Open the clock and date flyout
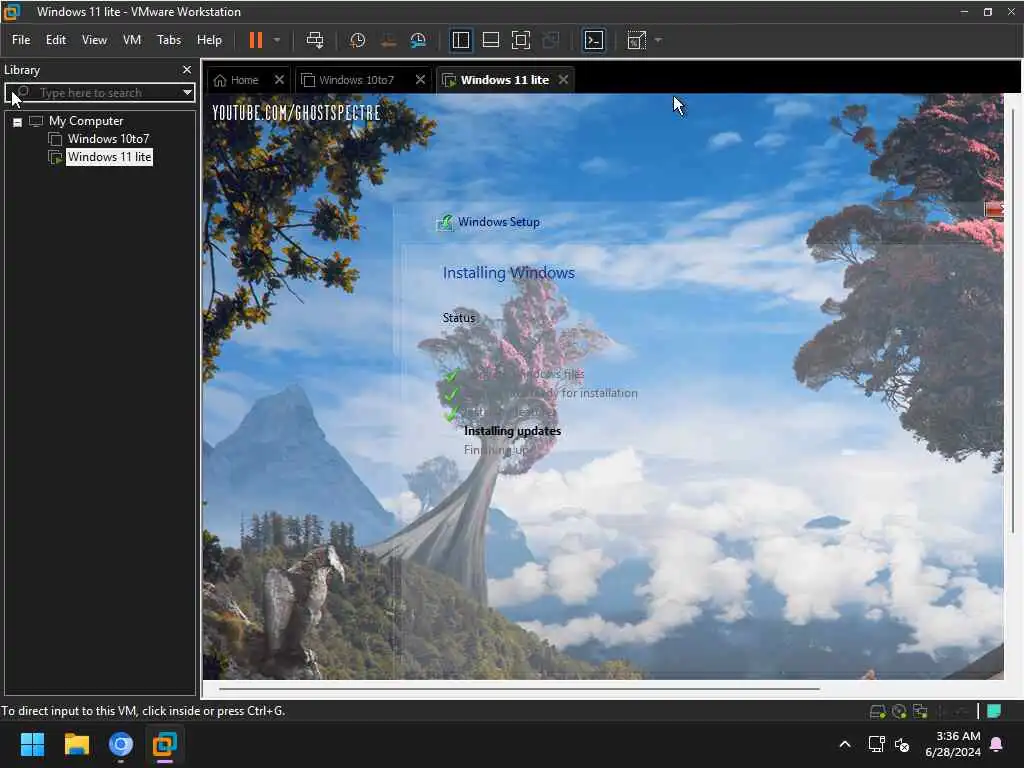The height and width of the screenshot is (768, 1024). pyautogui.click(x=953, y=744)
